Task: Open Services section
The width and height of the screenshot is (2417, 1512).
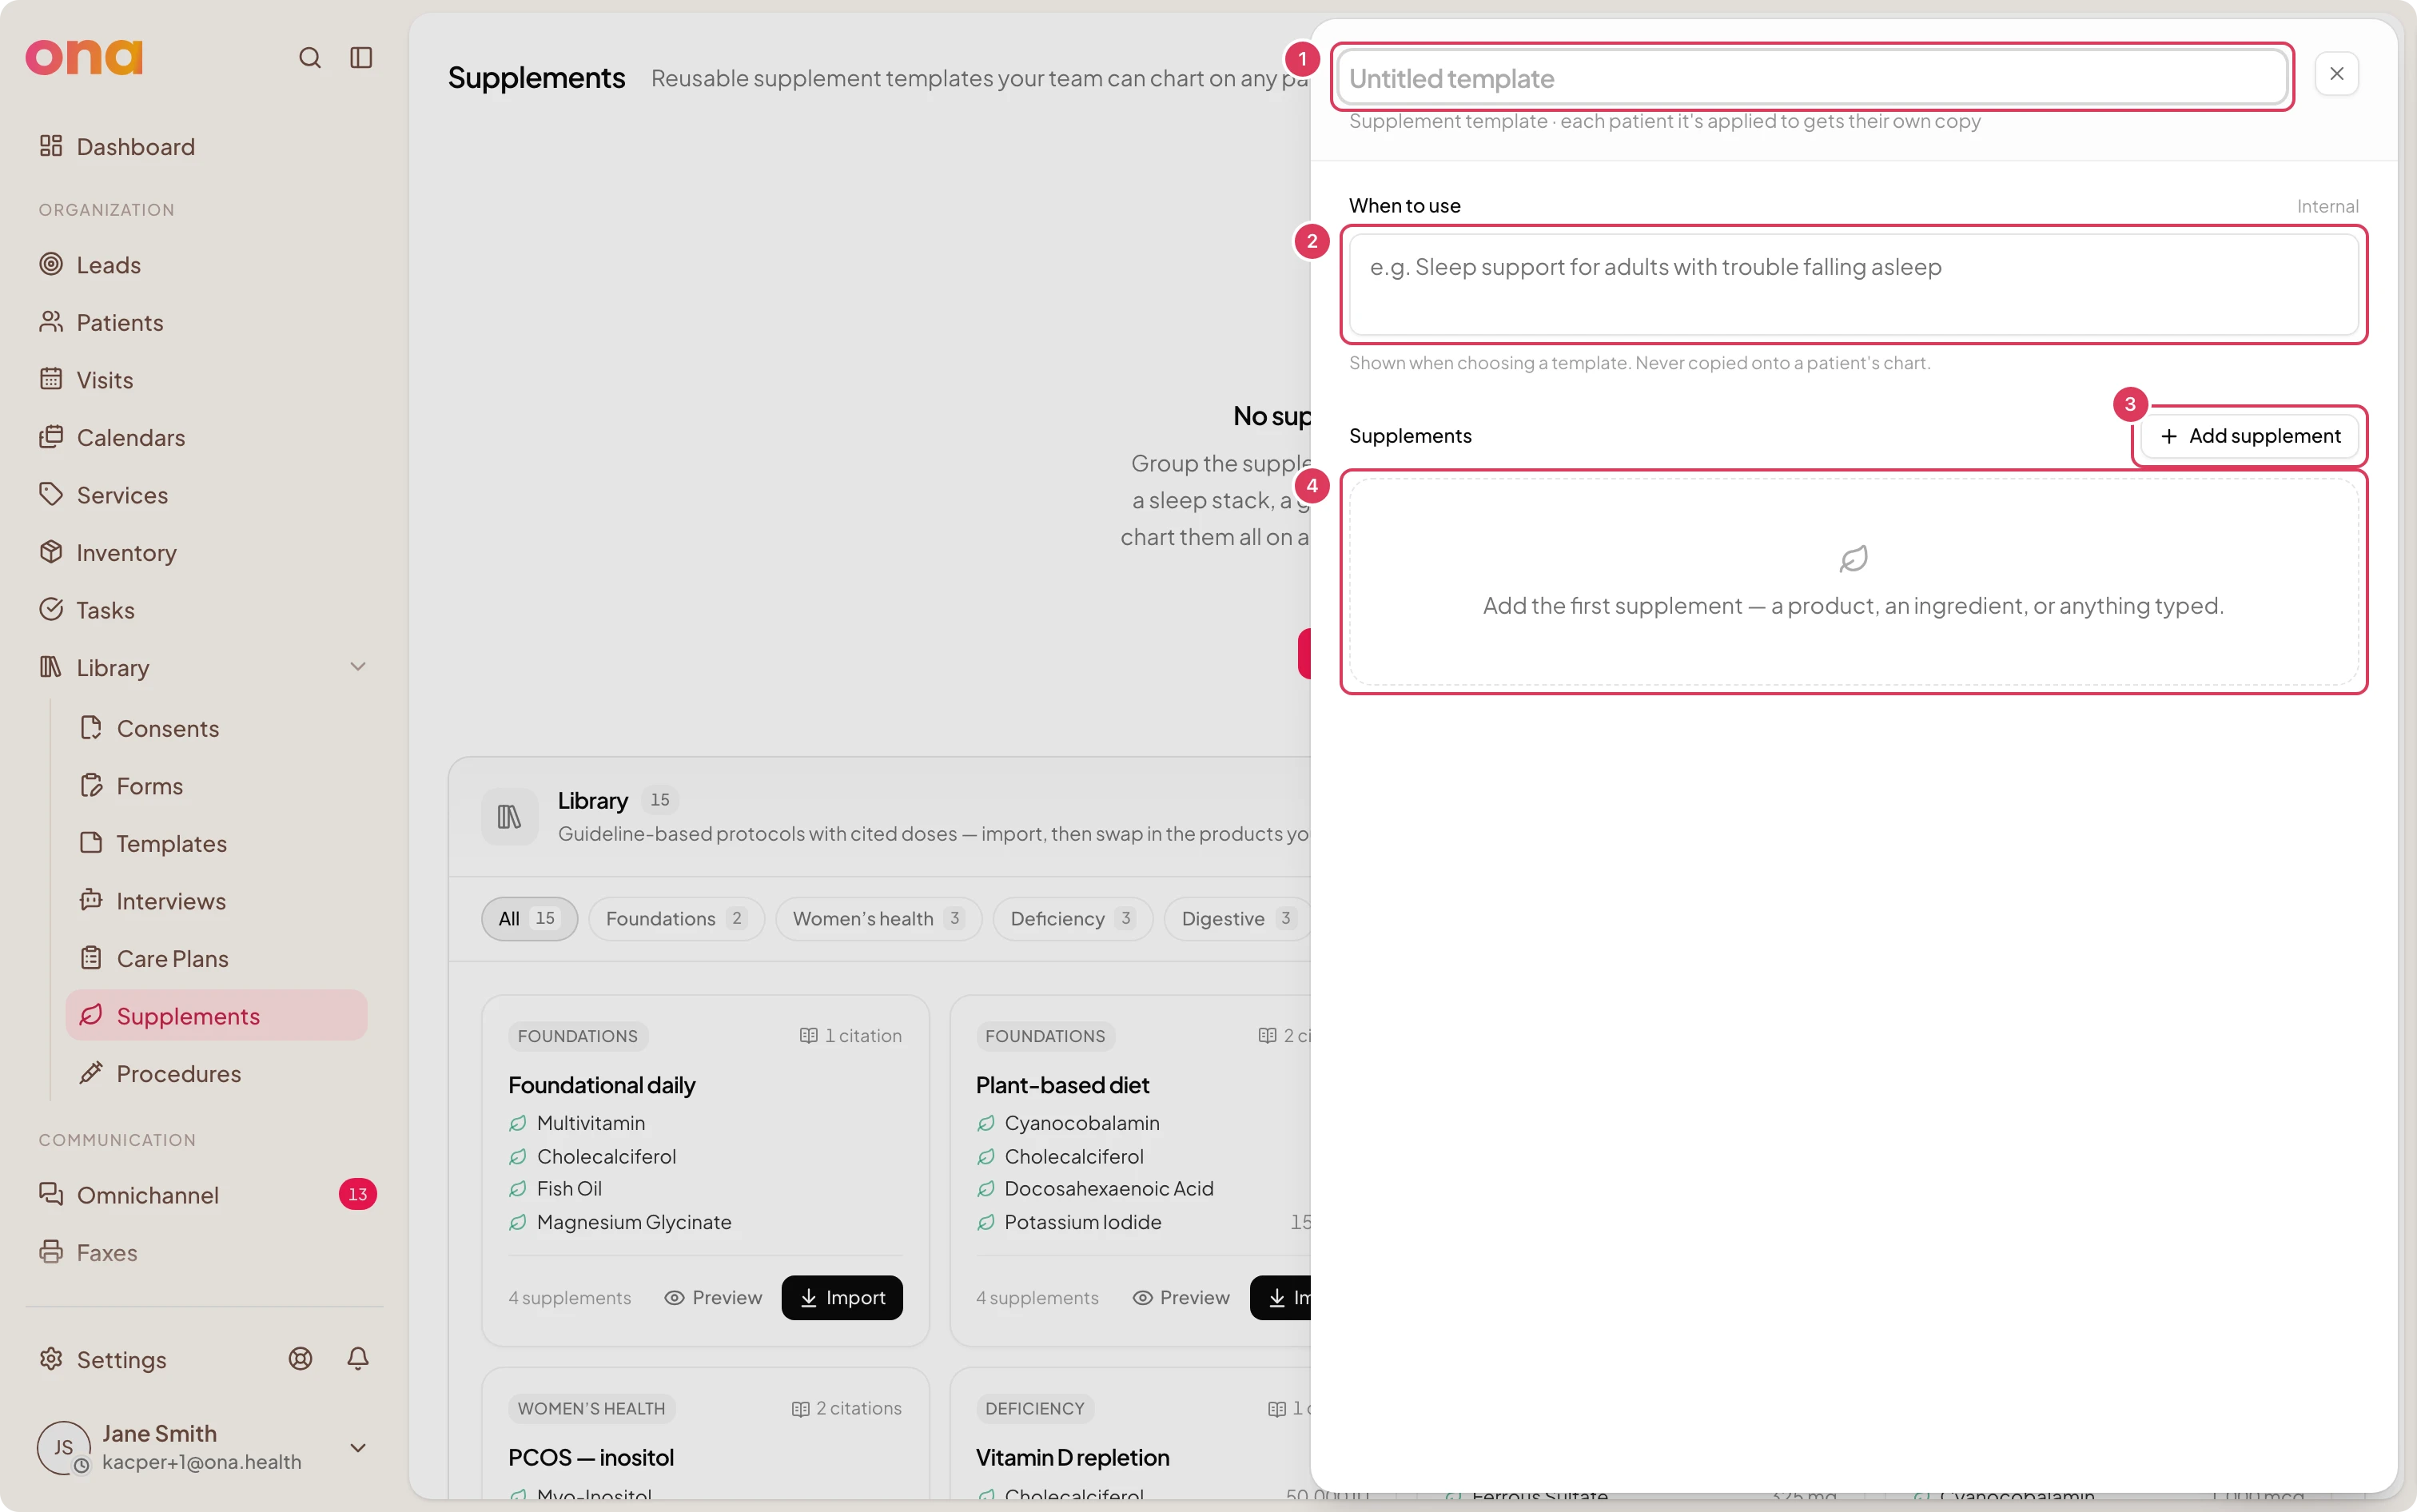Action: (x=205, y=495)
